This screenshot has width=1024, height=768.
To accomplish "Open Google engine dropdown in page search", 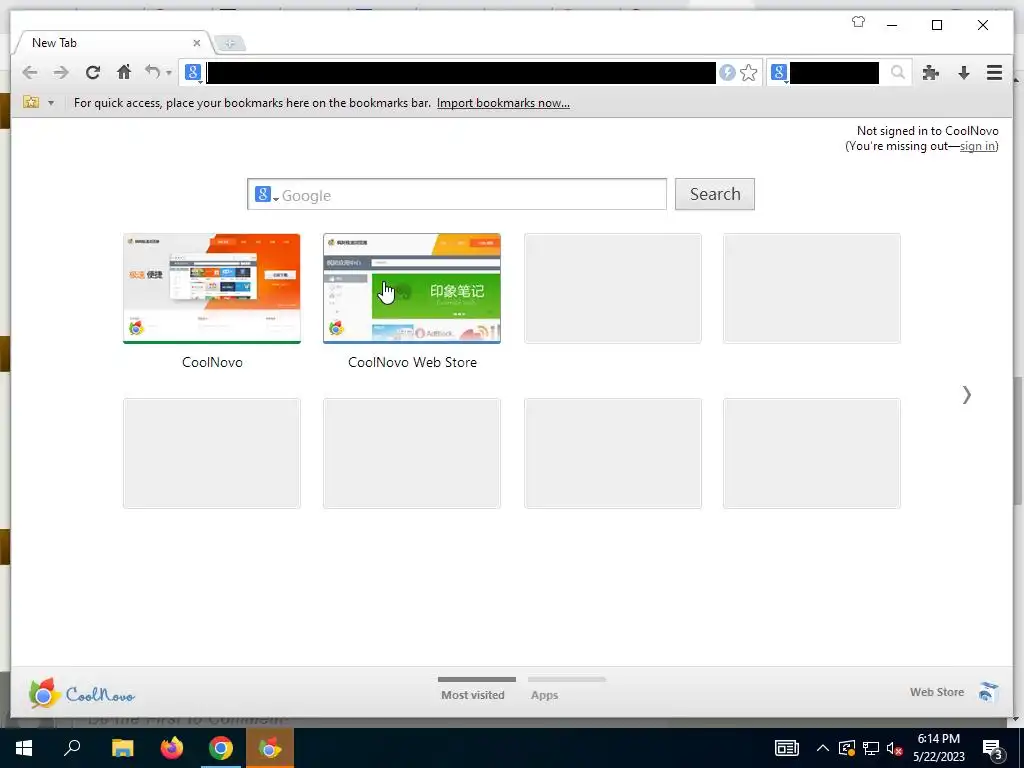I will 266,195.
